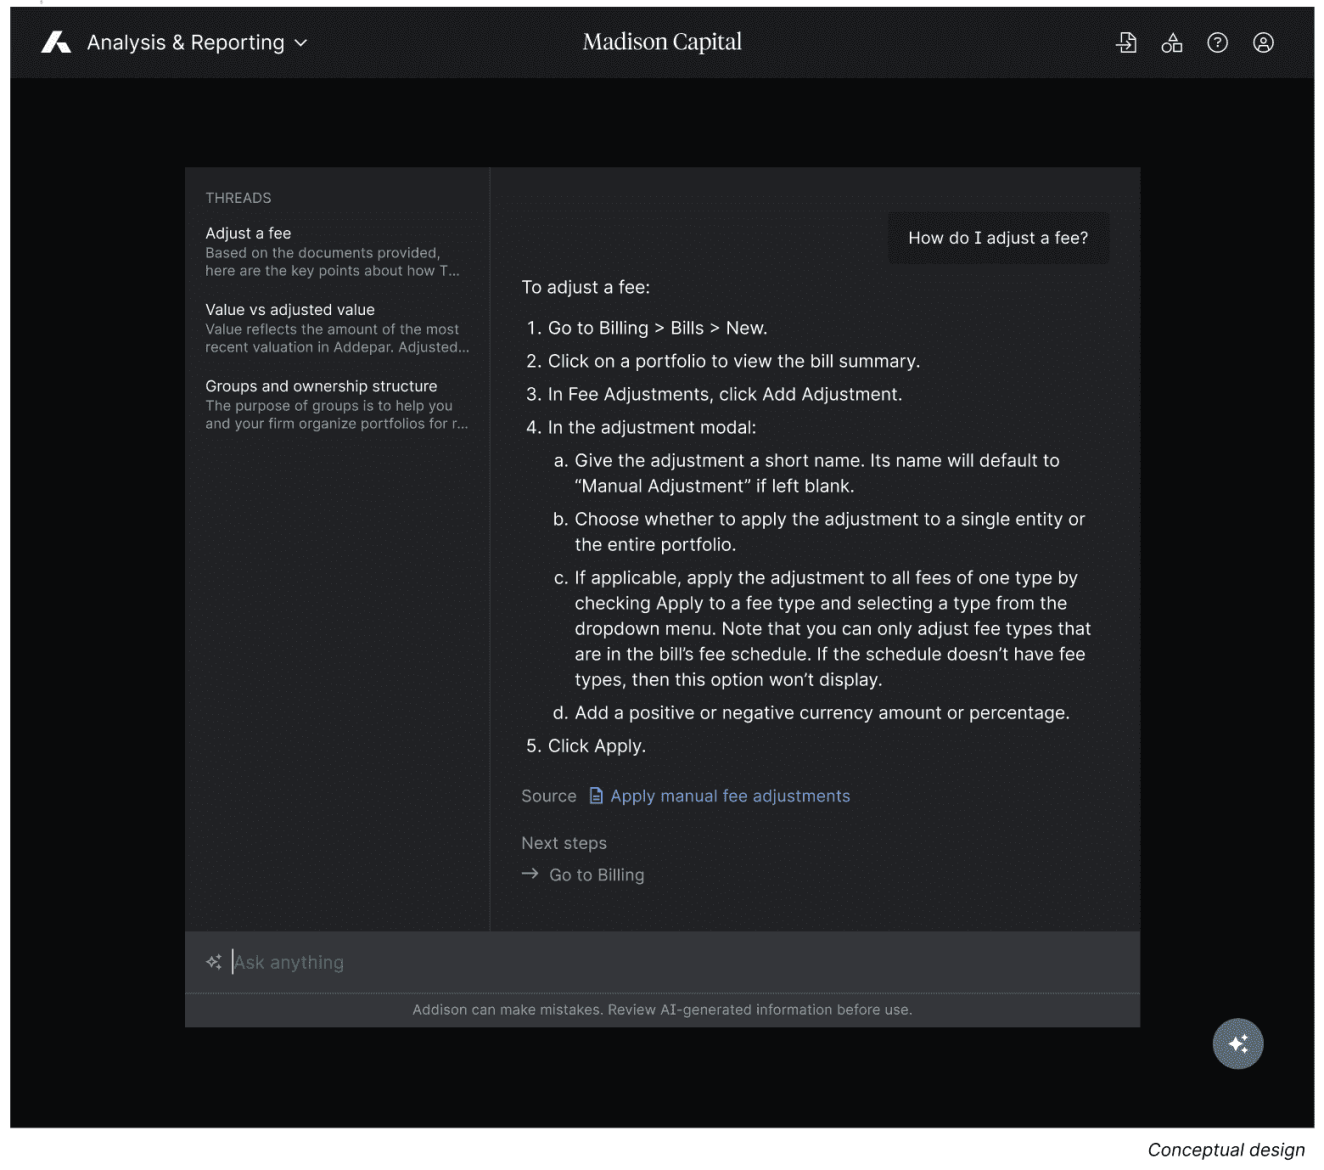The image size is (1324, 1170).
Task: Click the arrow icon beside Go to Billing
Action: tap(530, 874)
